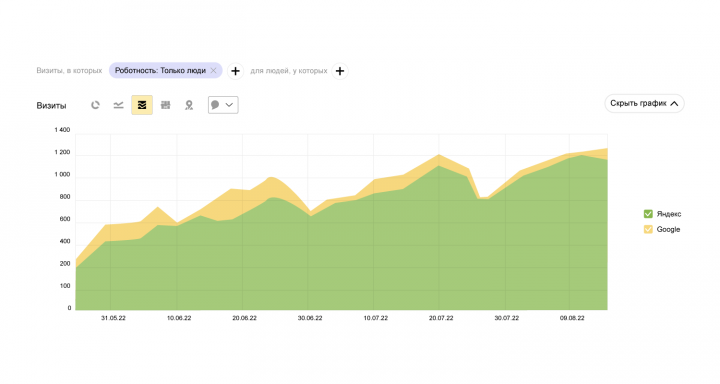
Task: Add a visit condition with plus button
Action: coord(235,71)
